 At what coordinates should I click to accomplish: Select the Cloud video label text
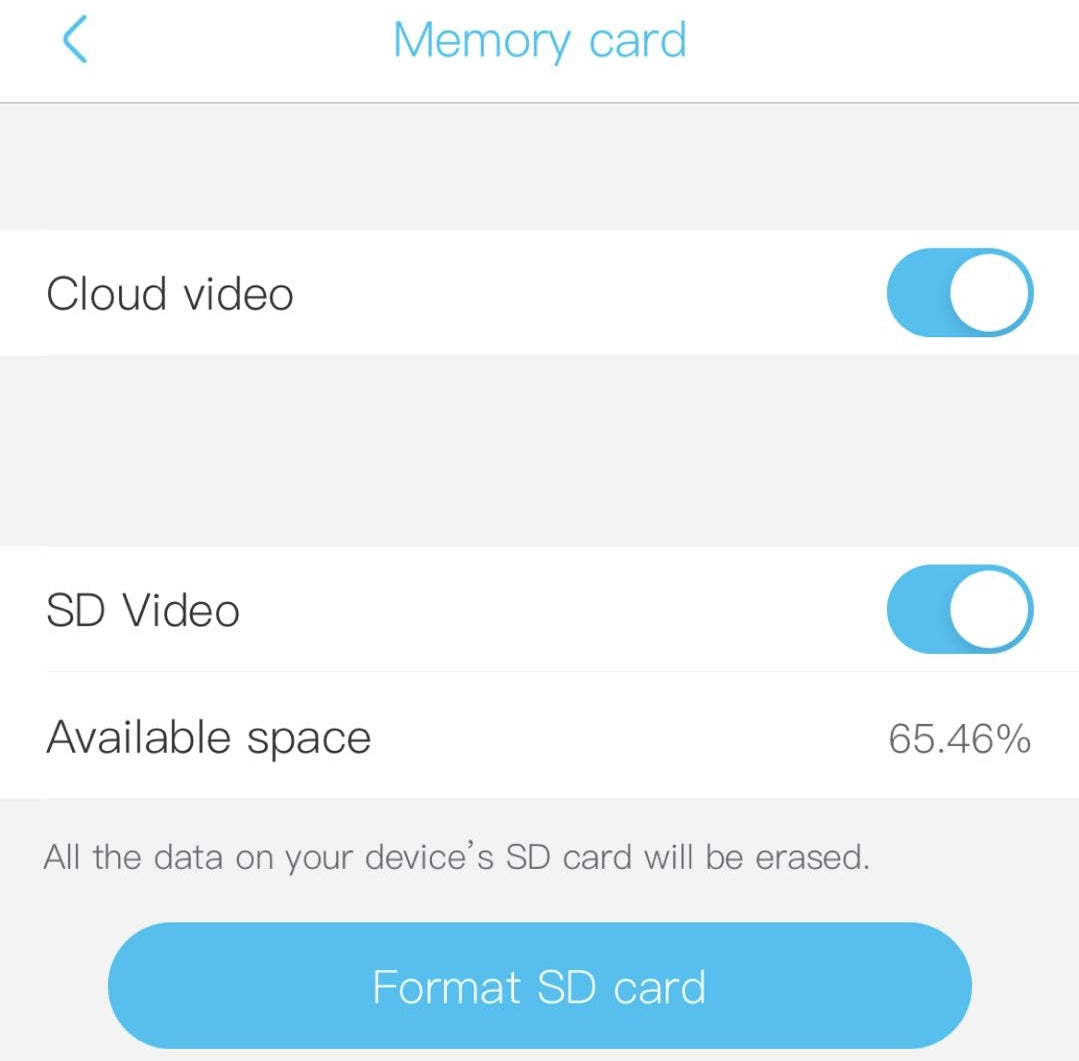[170, 294]
